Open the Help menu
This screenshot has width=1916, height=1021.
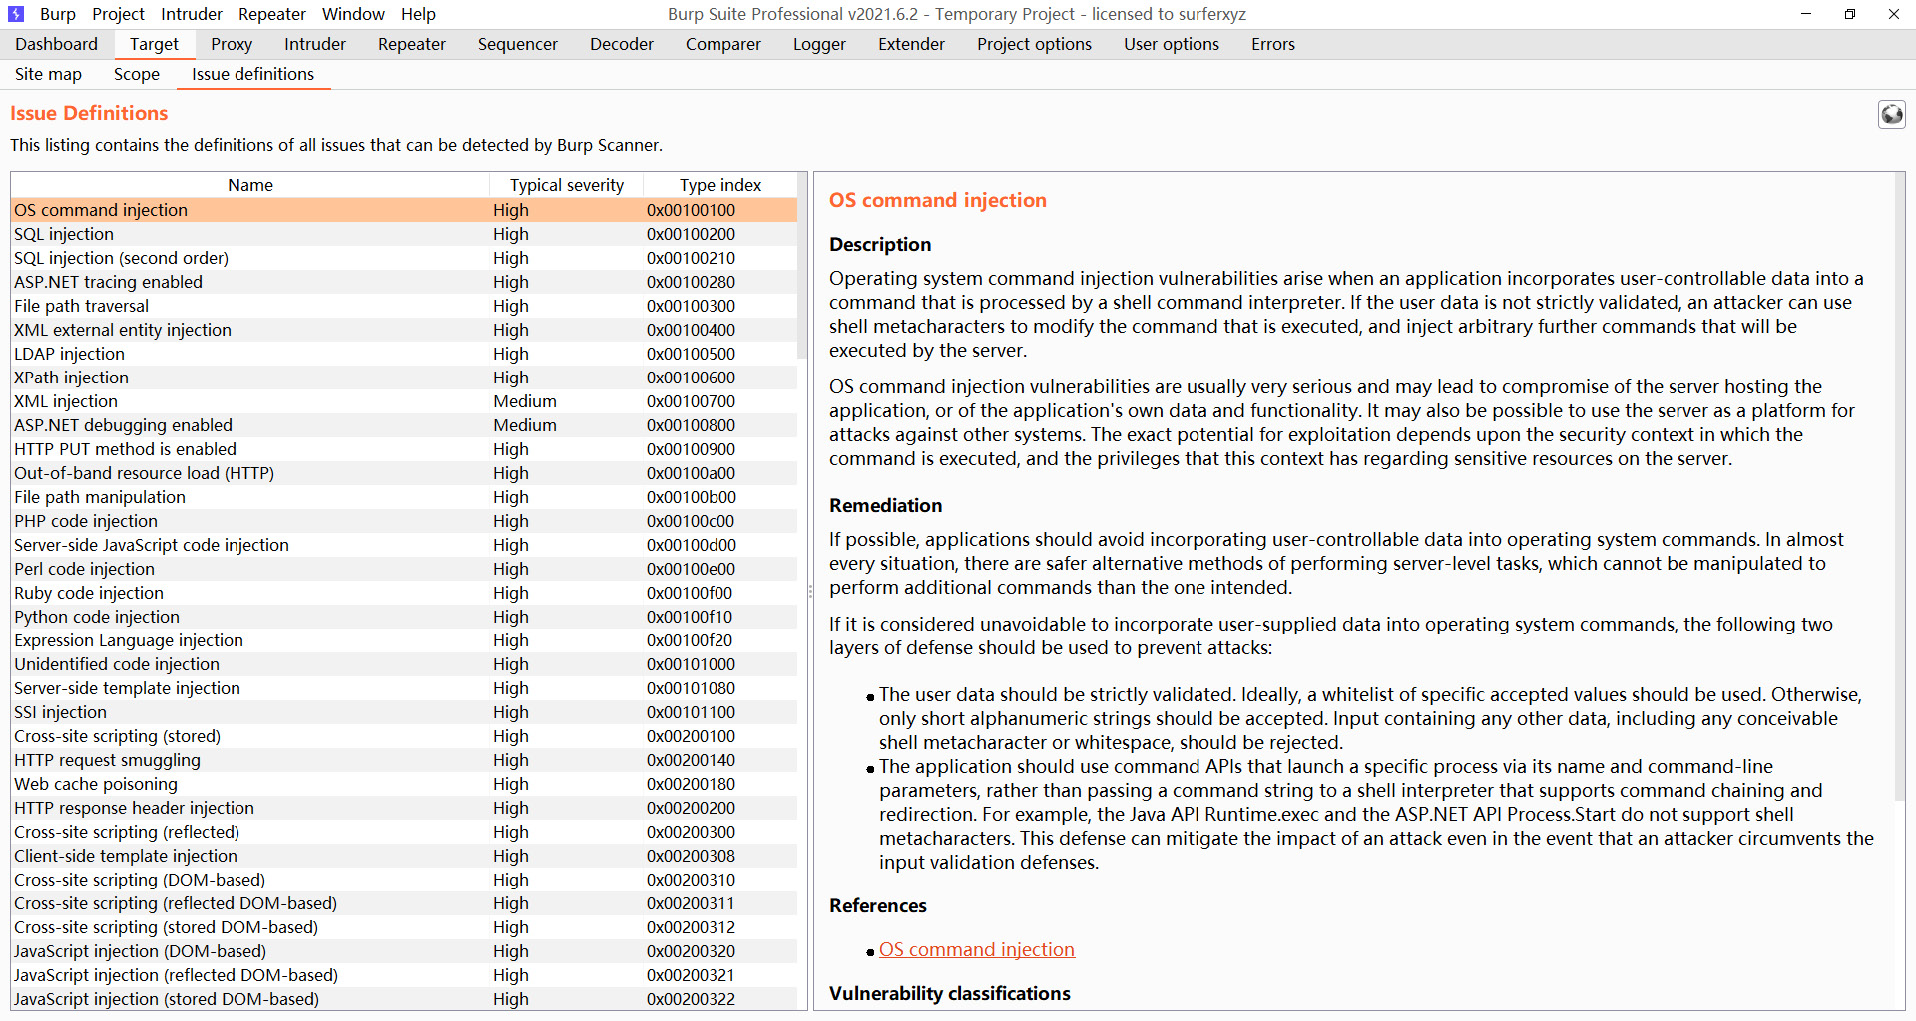click(418, 14)
